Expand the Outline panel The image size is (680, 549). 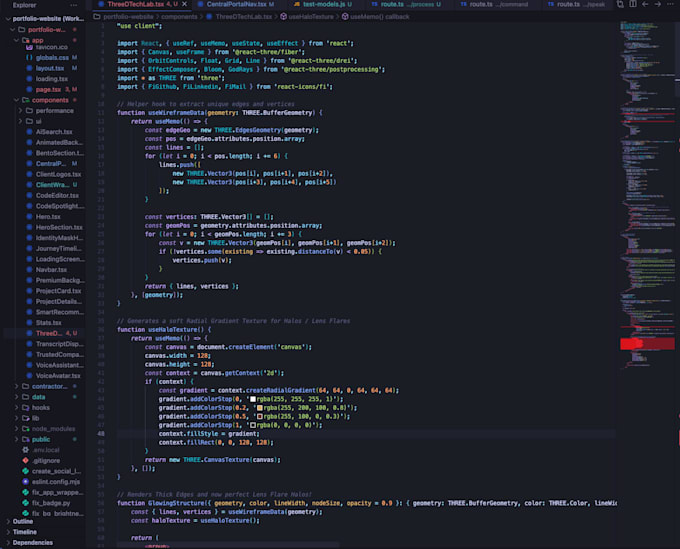(8, 521)
